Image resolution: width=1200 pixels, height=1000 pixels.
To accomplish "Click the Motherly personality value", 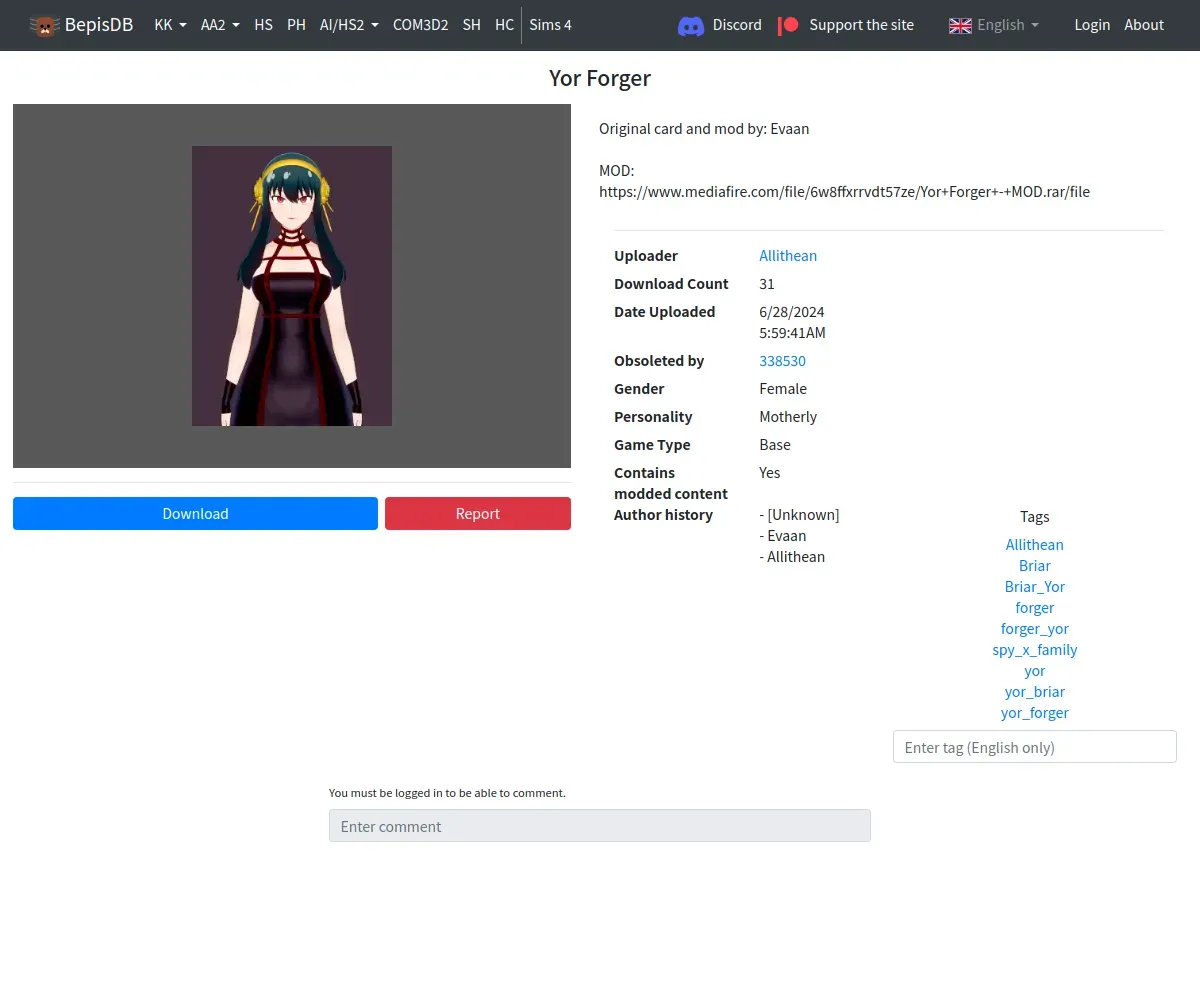I will click(x=788, y=417).
